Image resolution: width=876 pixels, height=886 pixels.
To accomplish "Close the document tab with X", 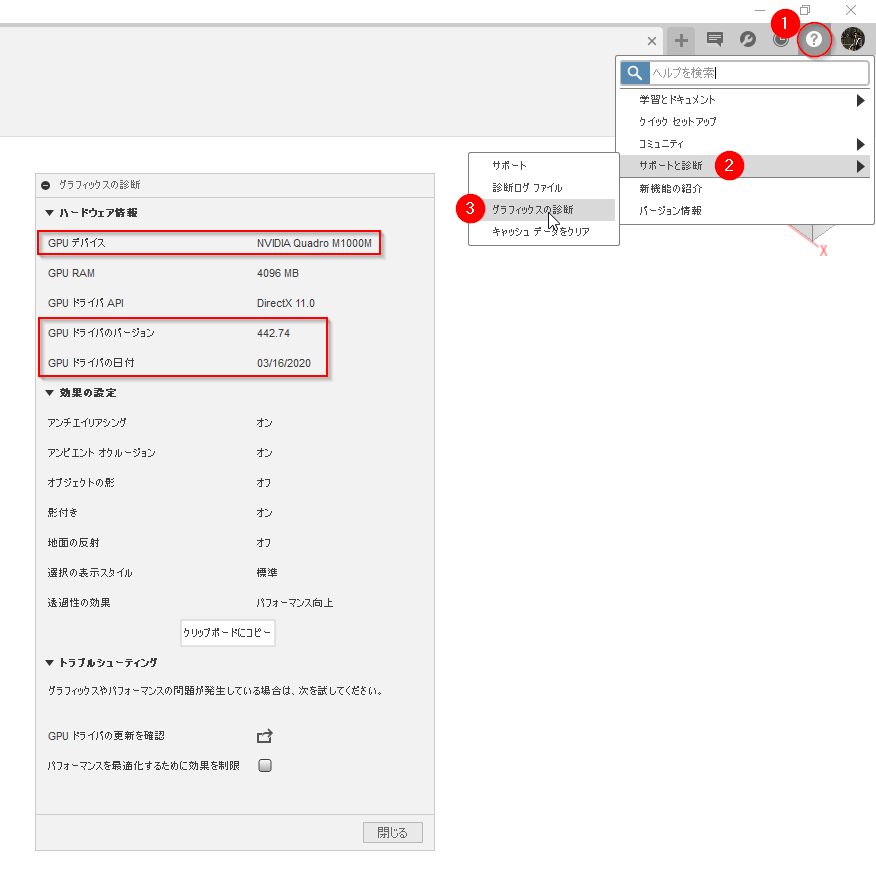I will click(x=652, y=41).
